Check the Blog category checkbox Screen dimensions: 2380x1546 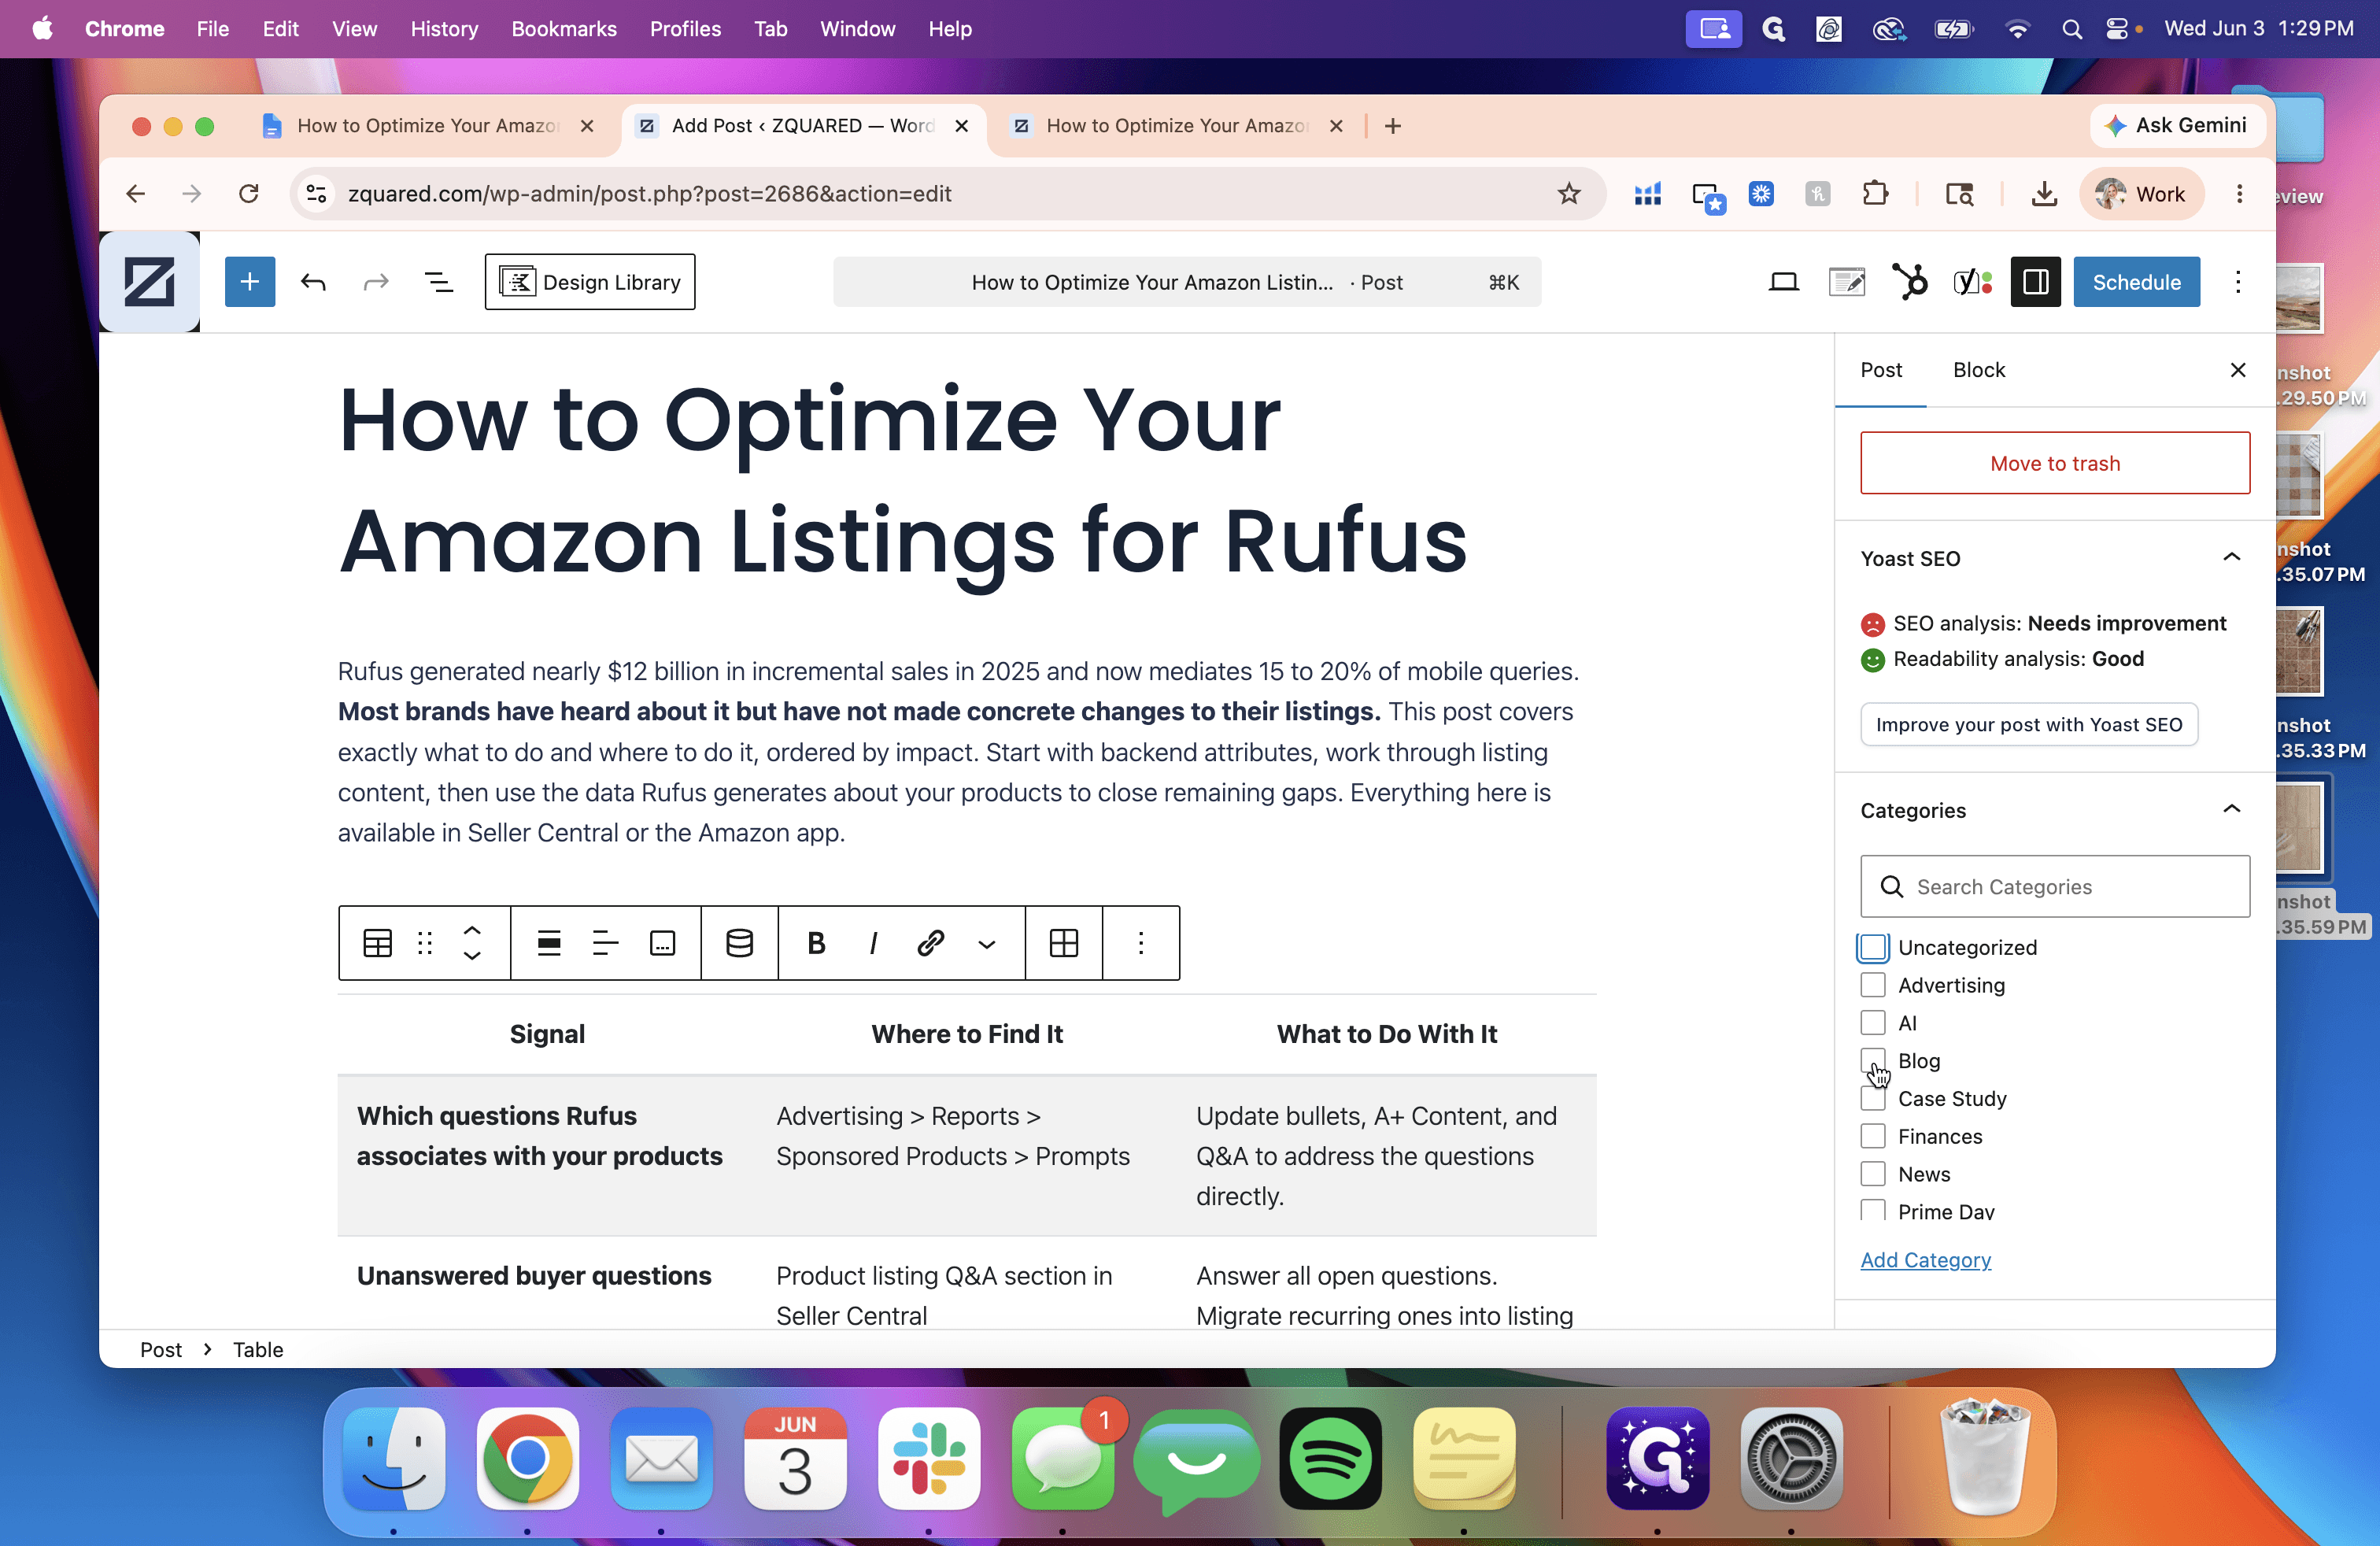pyautogui.click(x=1872, y=1061)
